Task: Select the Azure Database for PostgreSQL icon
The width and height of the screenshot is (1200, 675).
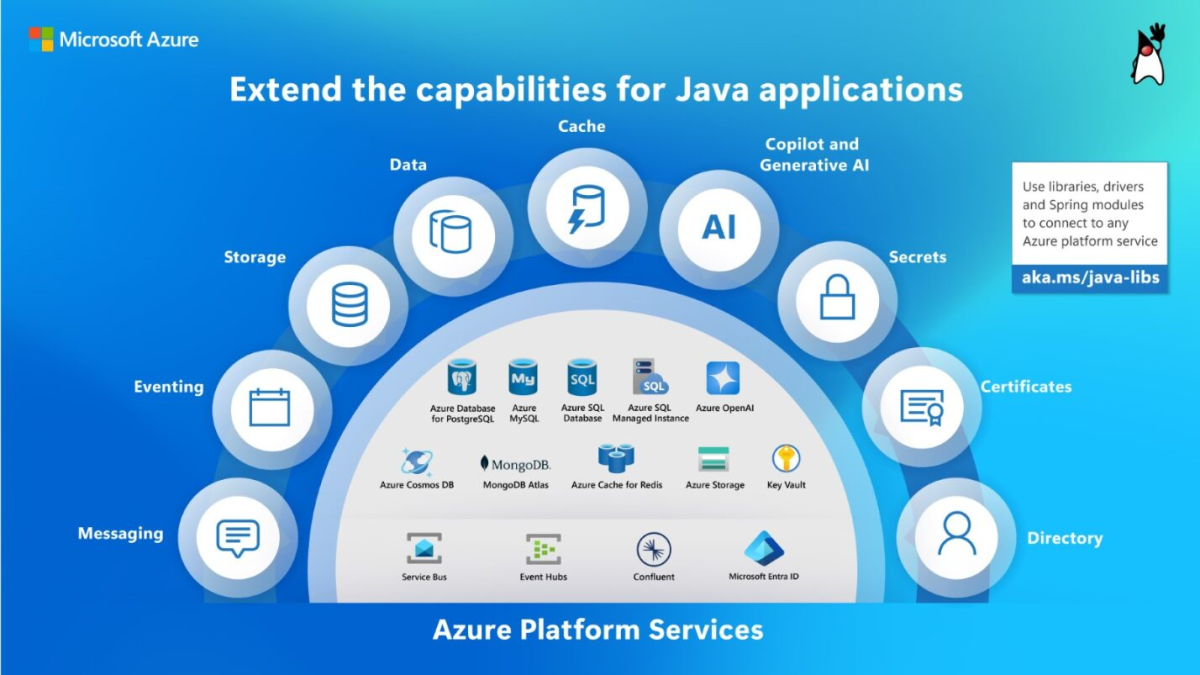Action: pyautogui.click(x=460, y=375)
